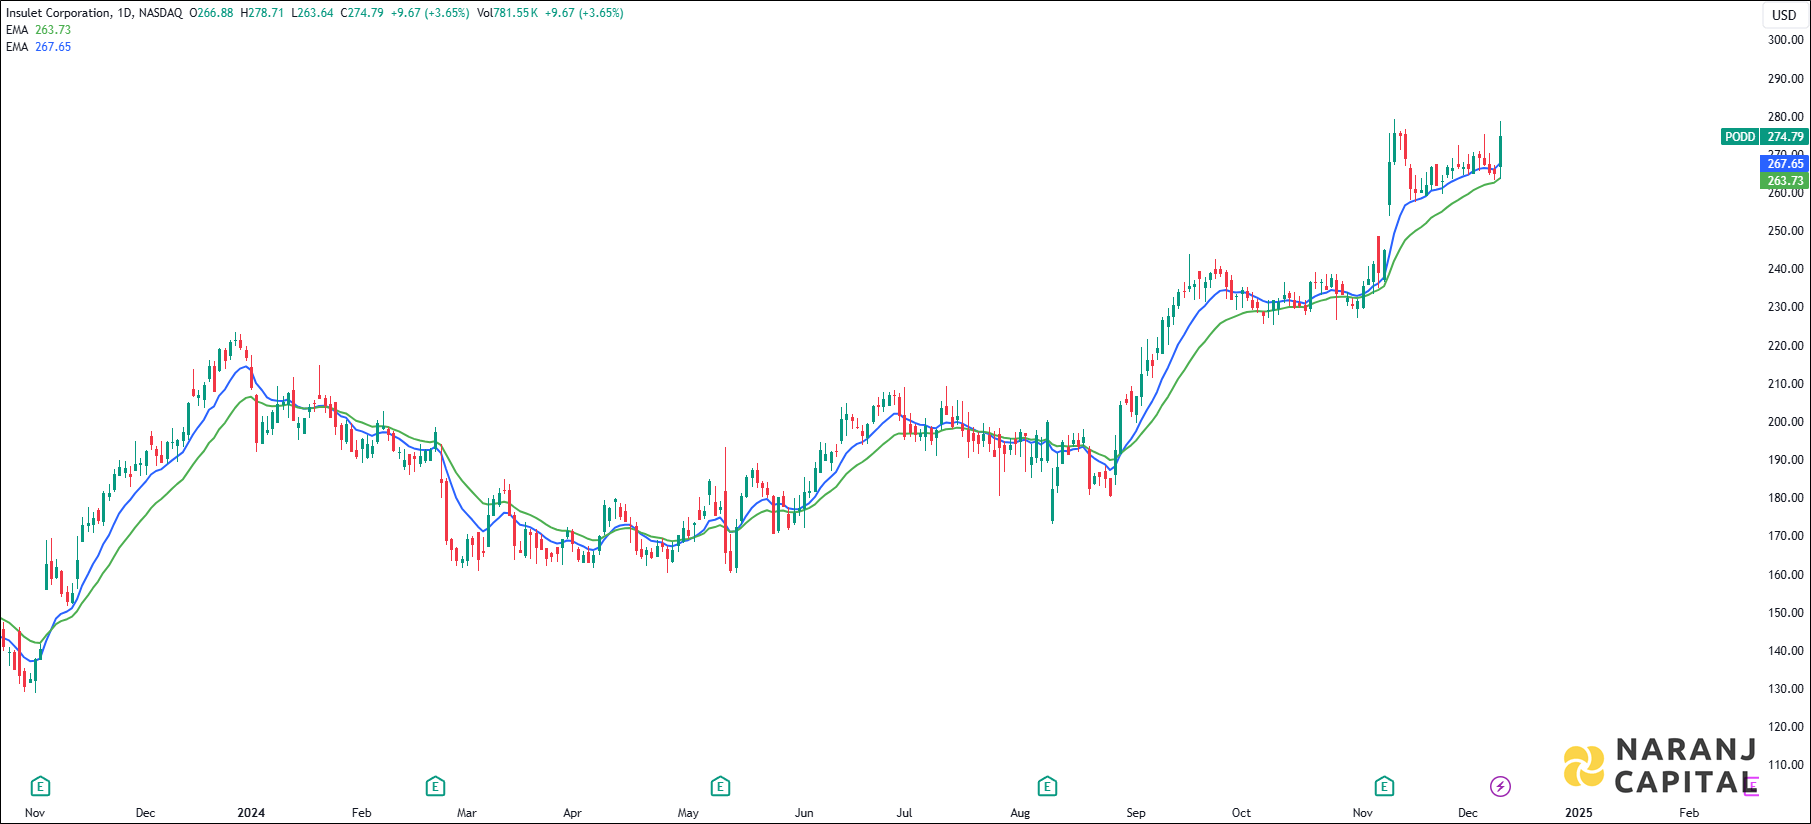This screenshot has height=824, width=1811.
Task: Click the Aug label on time axis
Action: [1020, 813]
